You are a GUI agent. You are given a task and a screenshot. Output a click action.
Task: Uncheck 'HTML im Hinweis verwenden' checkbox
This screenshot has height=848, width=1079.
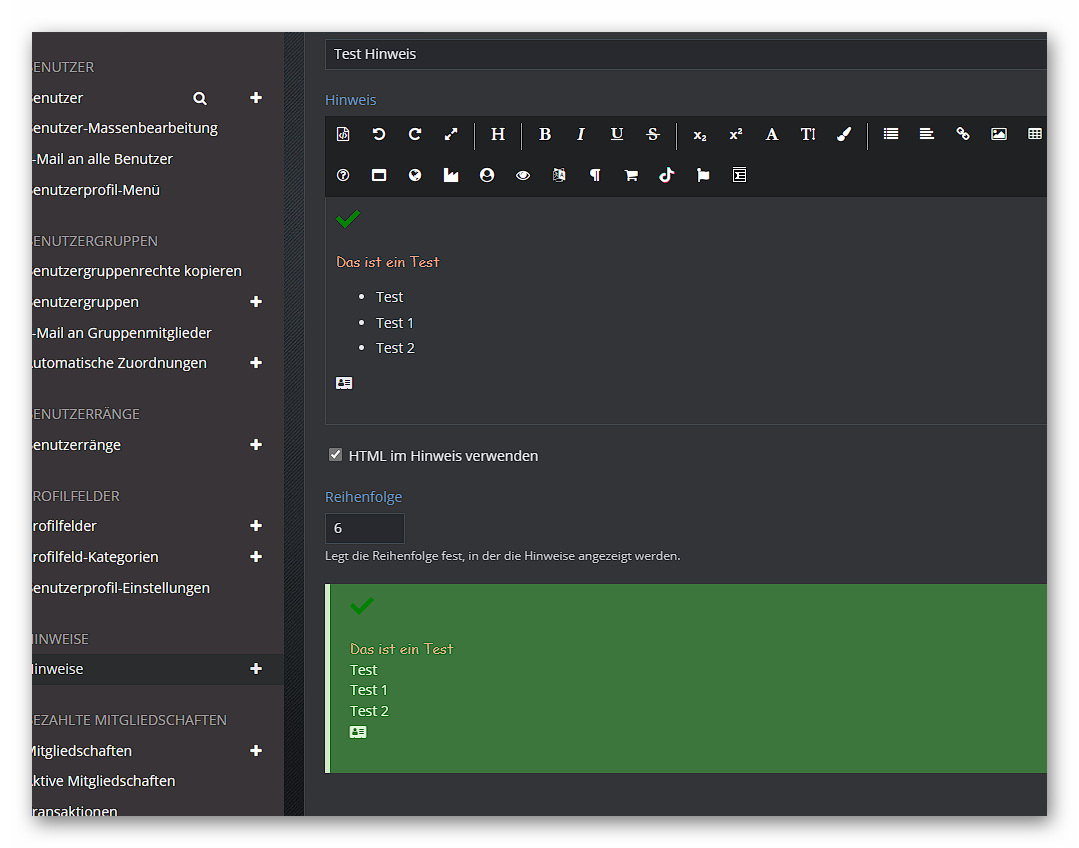336,455
